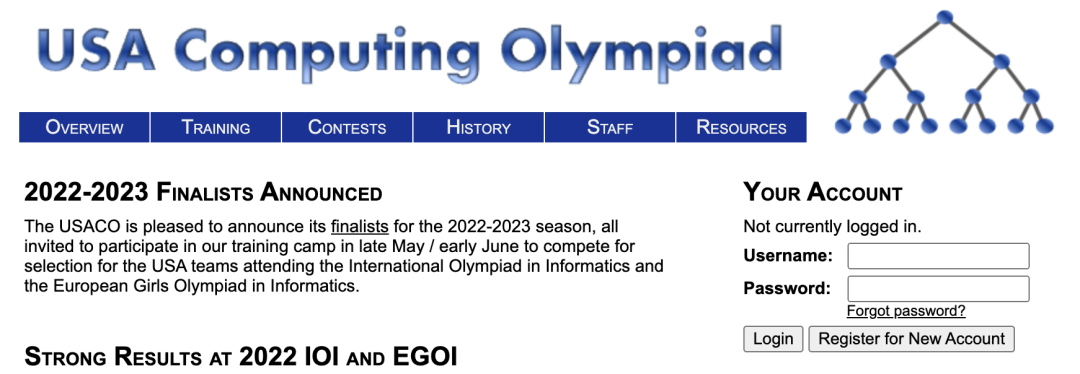The image size is (1080, 374).
Task: Click the Forgot password? link
Action: click(x=906, y=311)
